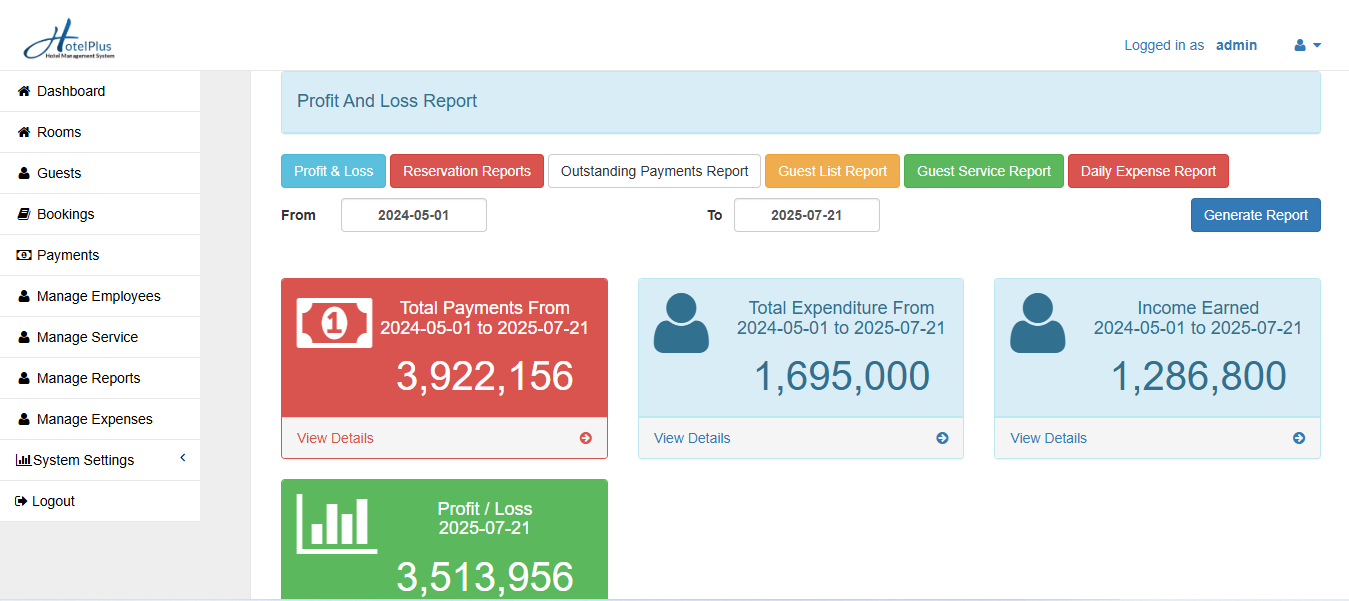
Task: Open the Guests section
Action: click(100, 173)
